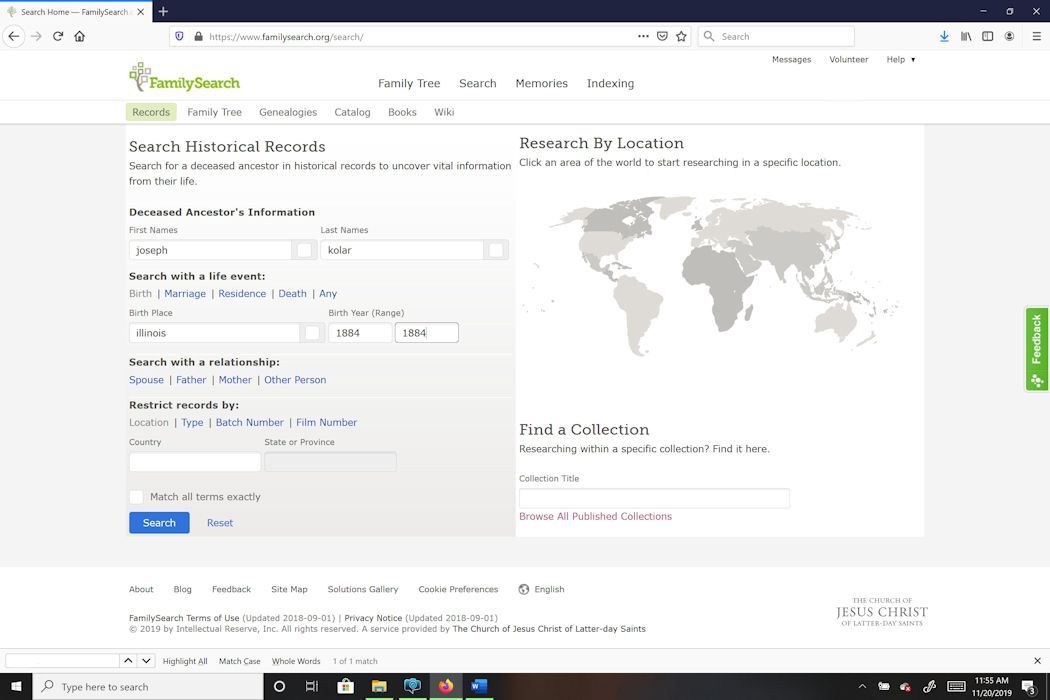The width and height of the screenshot is (1050, 700).
Task: Open the Firefox library icon
Action: coord(966,36)
